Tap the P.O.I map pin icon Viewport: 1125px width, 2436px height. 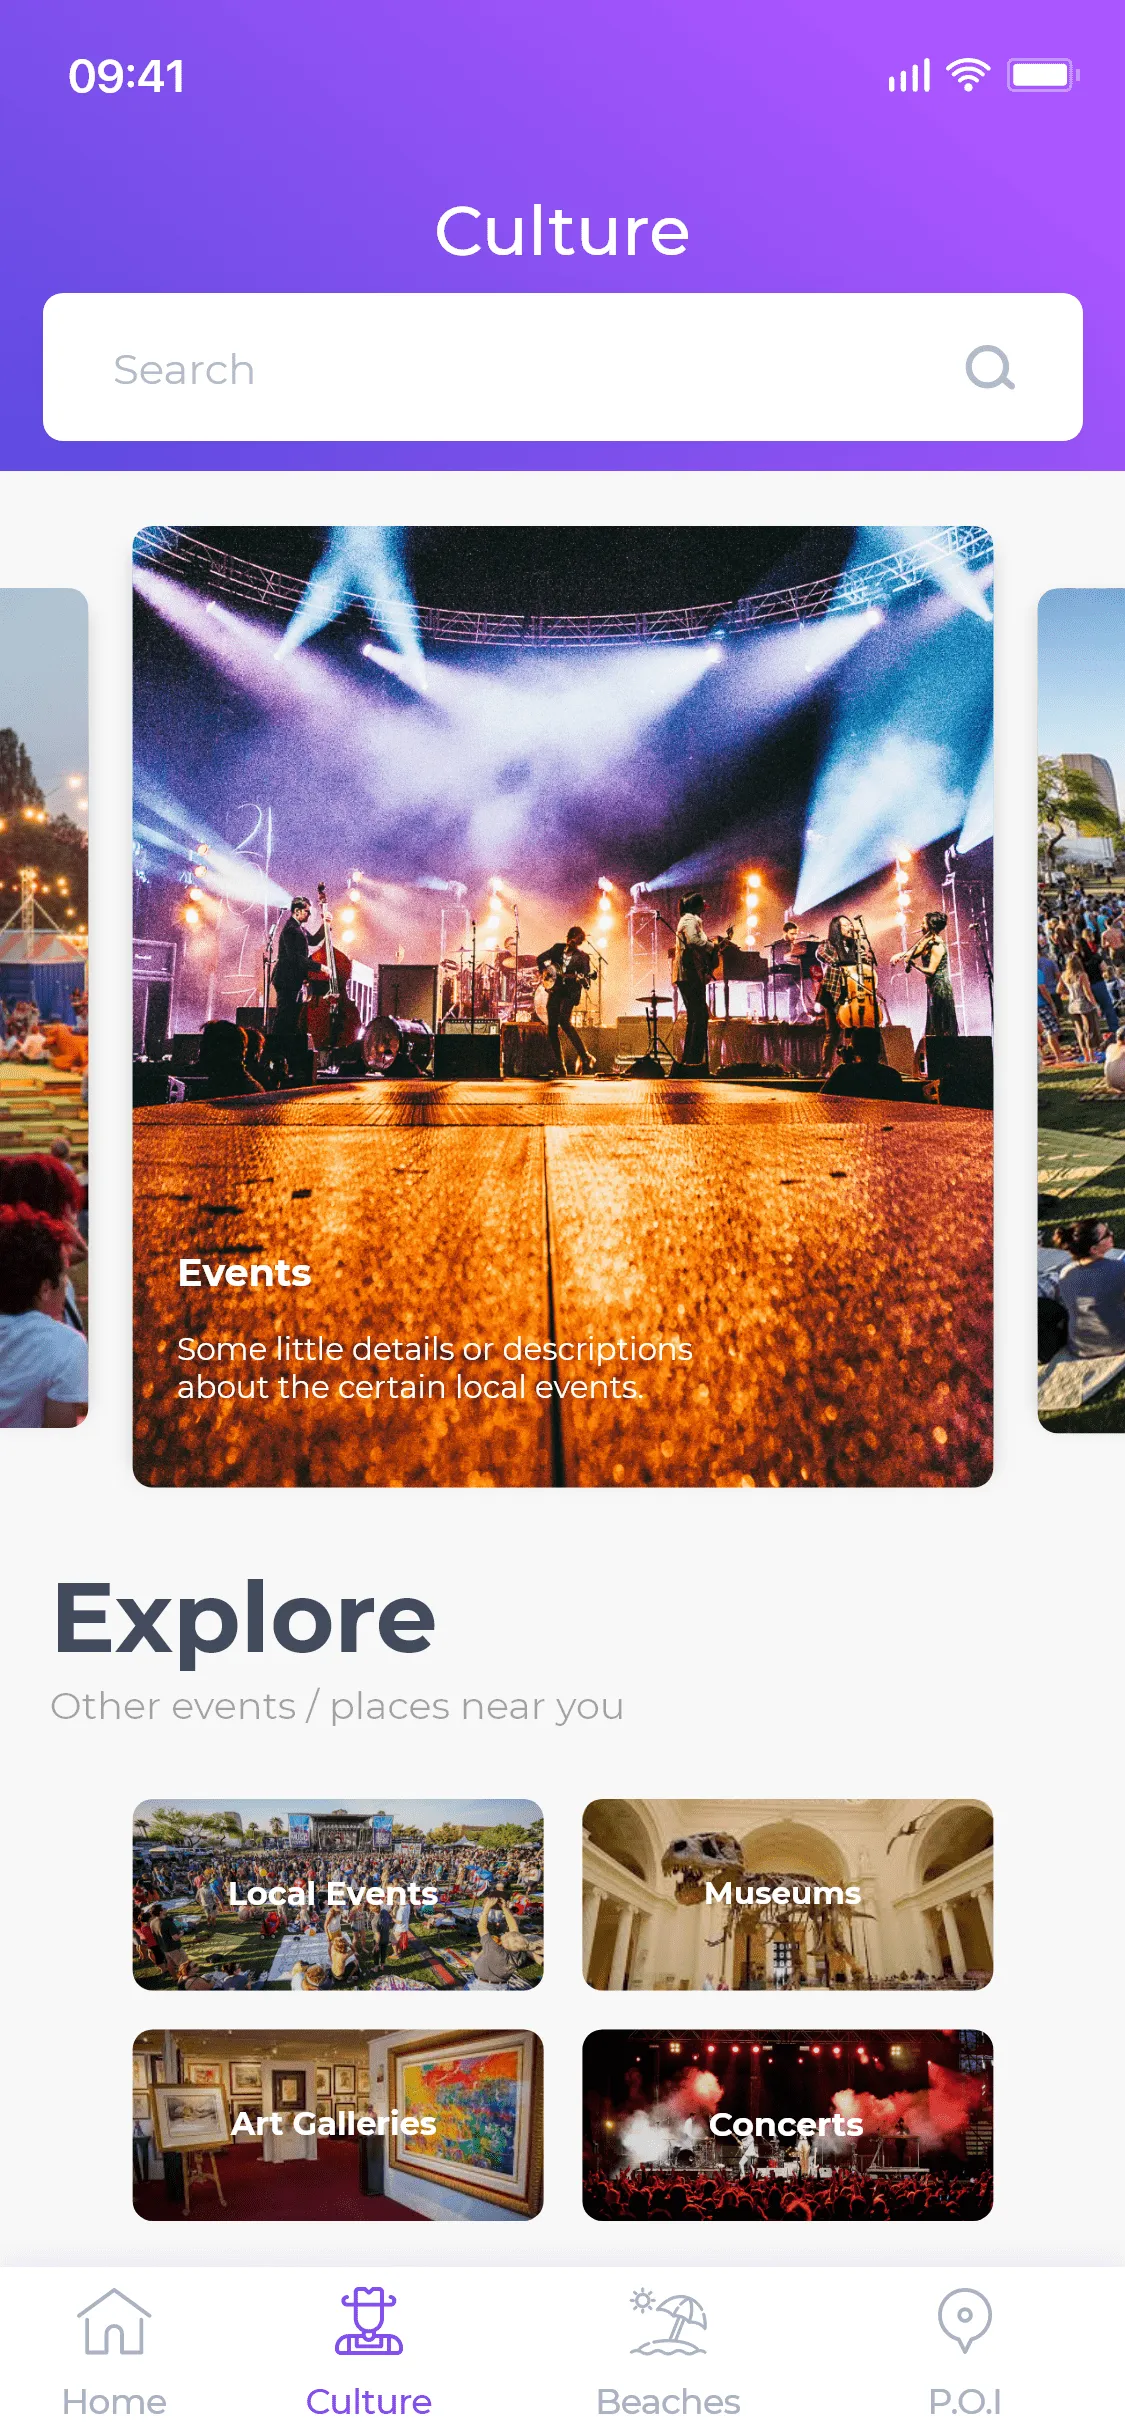[x=964, y=2320]
